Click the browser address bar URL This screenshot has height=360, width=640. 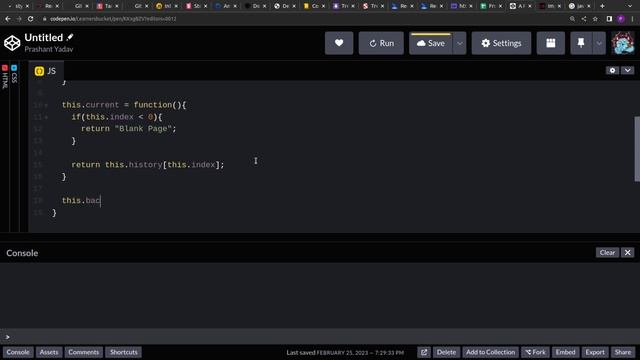coord(113,19)
